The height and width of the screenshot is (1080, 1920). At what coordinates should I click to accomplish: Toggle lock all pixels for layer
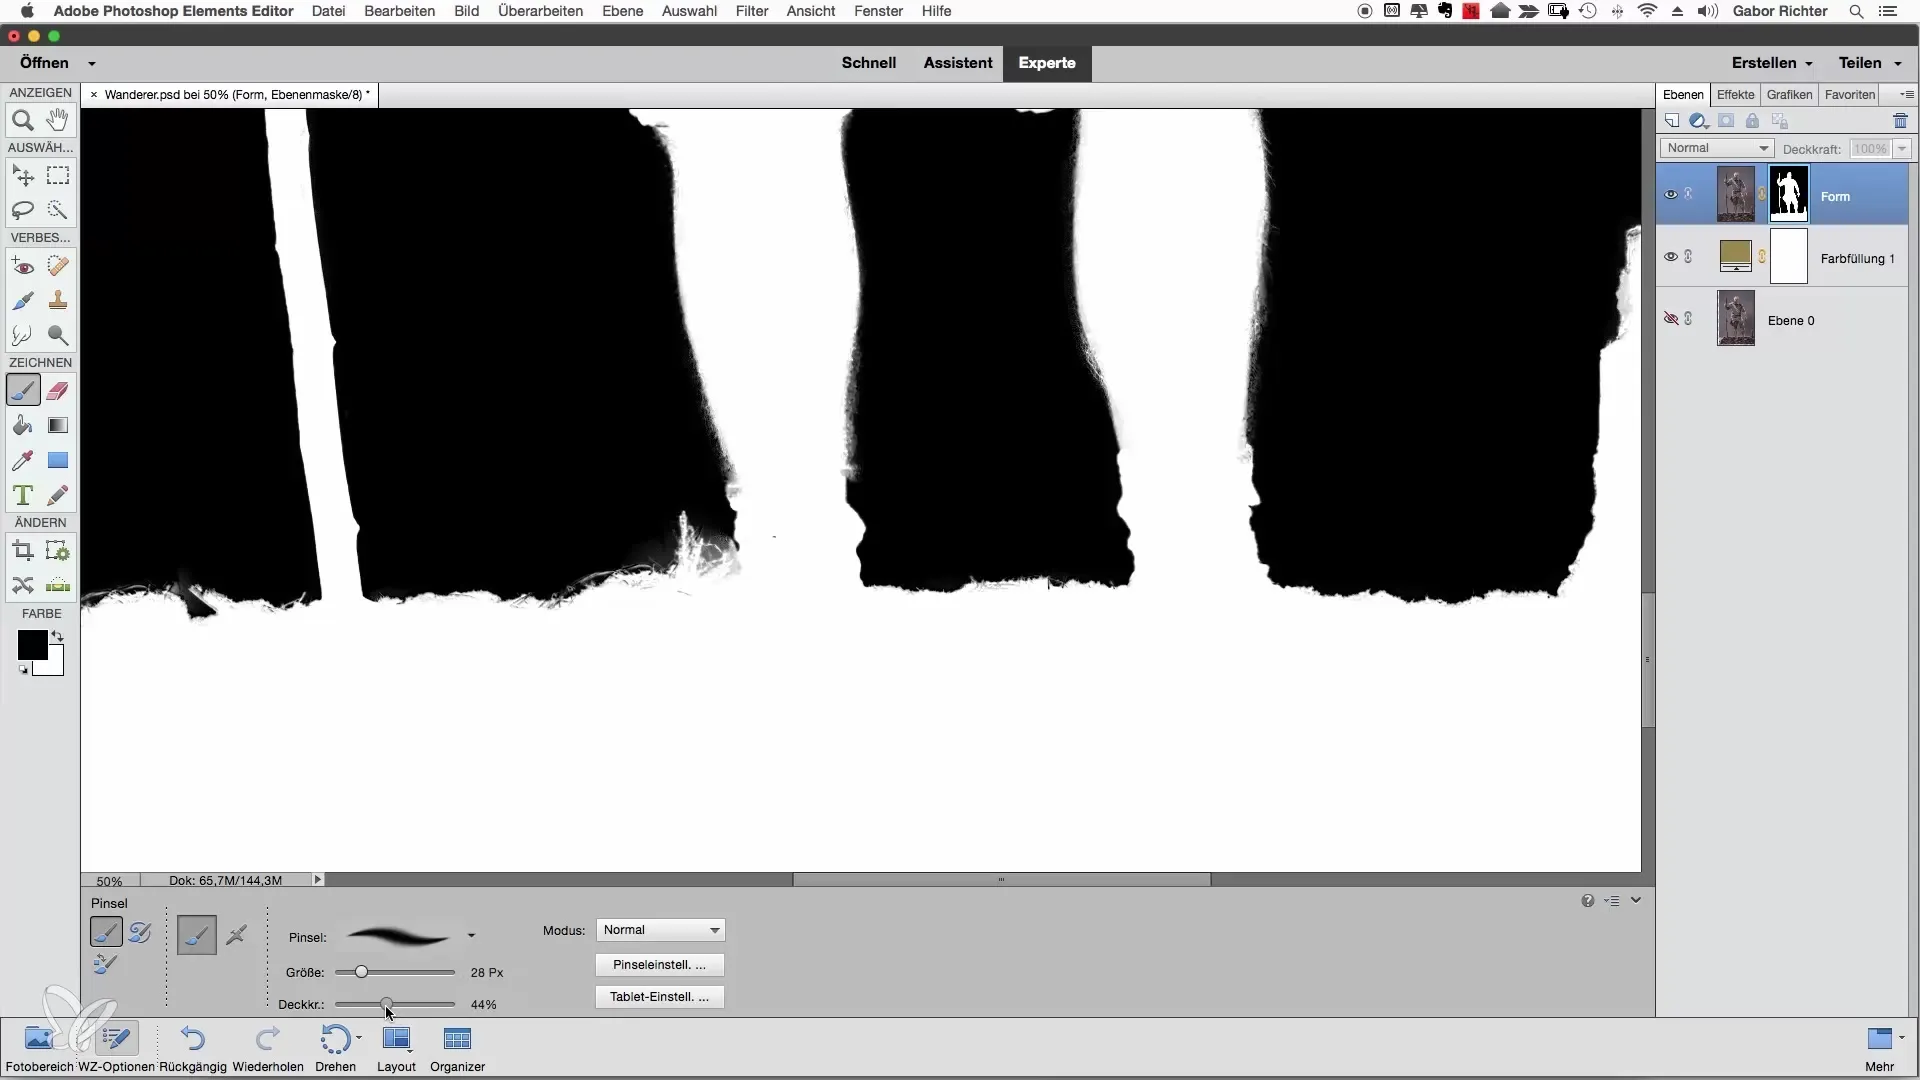[x=1752, y=121]
